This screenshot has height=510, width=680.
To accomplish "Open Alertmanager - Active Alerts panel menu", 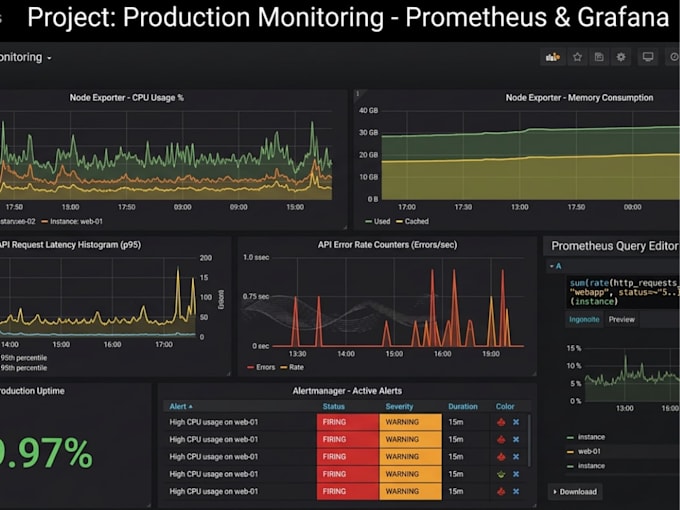I will [347, 391].
